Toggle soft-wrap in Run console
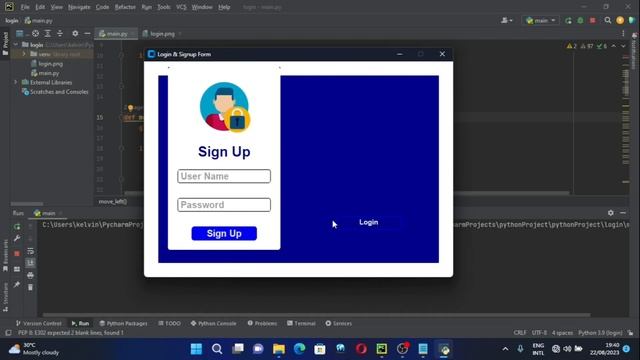 (30, 251)
